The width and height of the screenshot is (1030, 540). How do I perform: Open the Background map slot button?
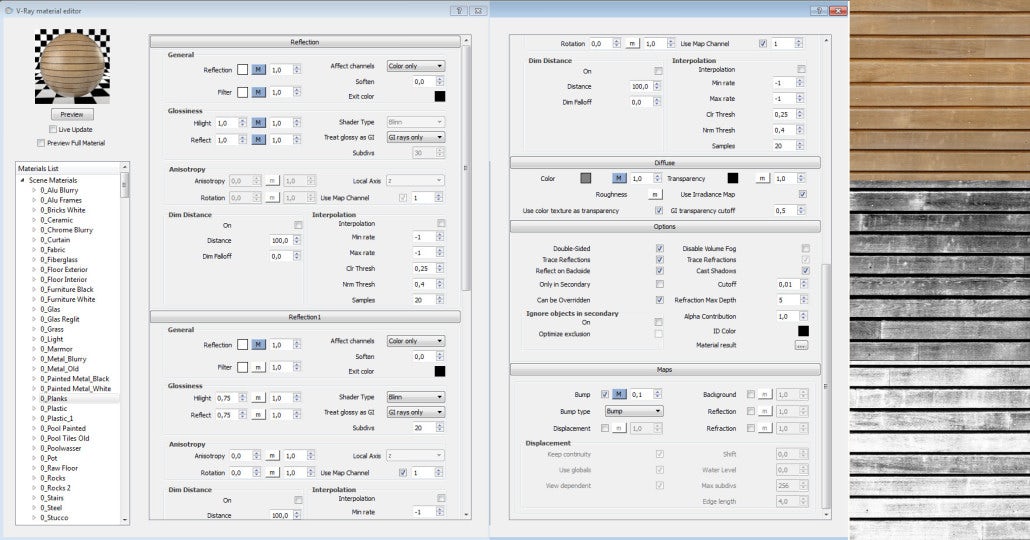(765, 395)
